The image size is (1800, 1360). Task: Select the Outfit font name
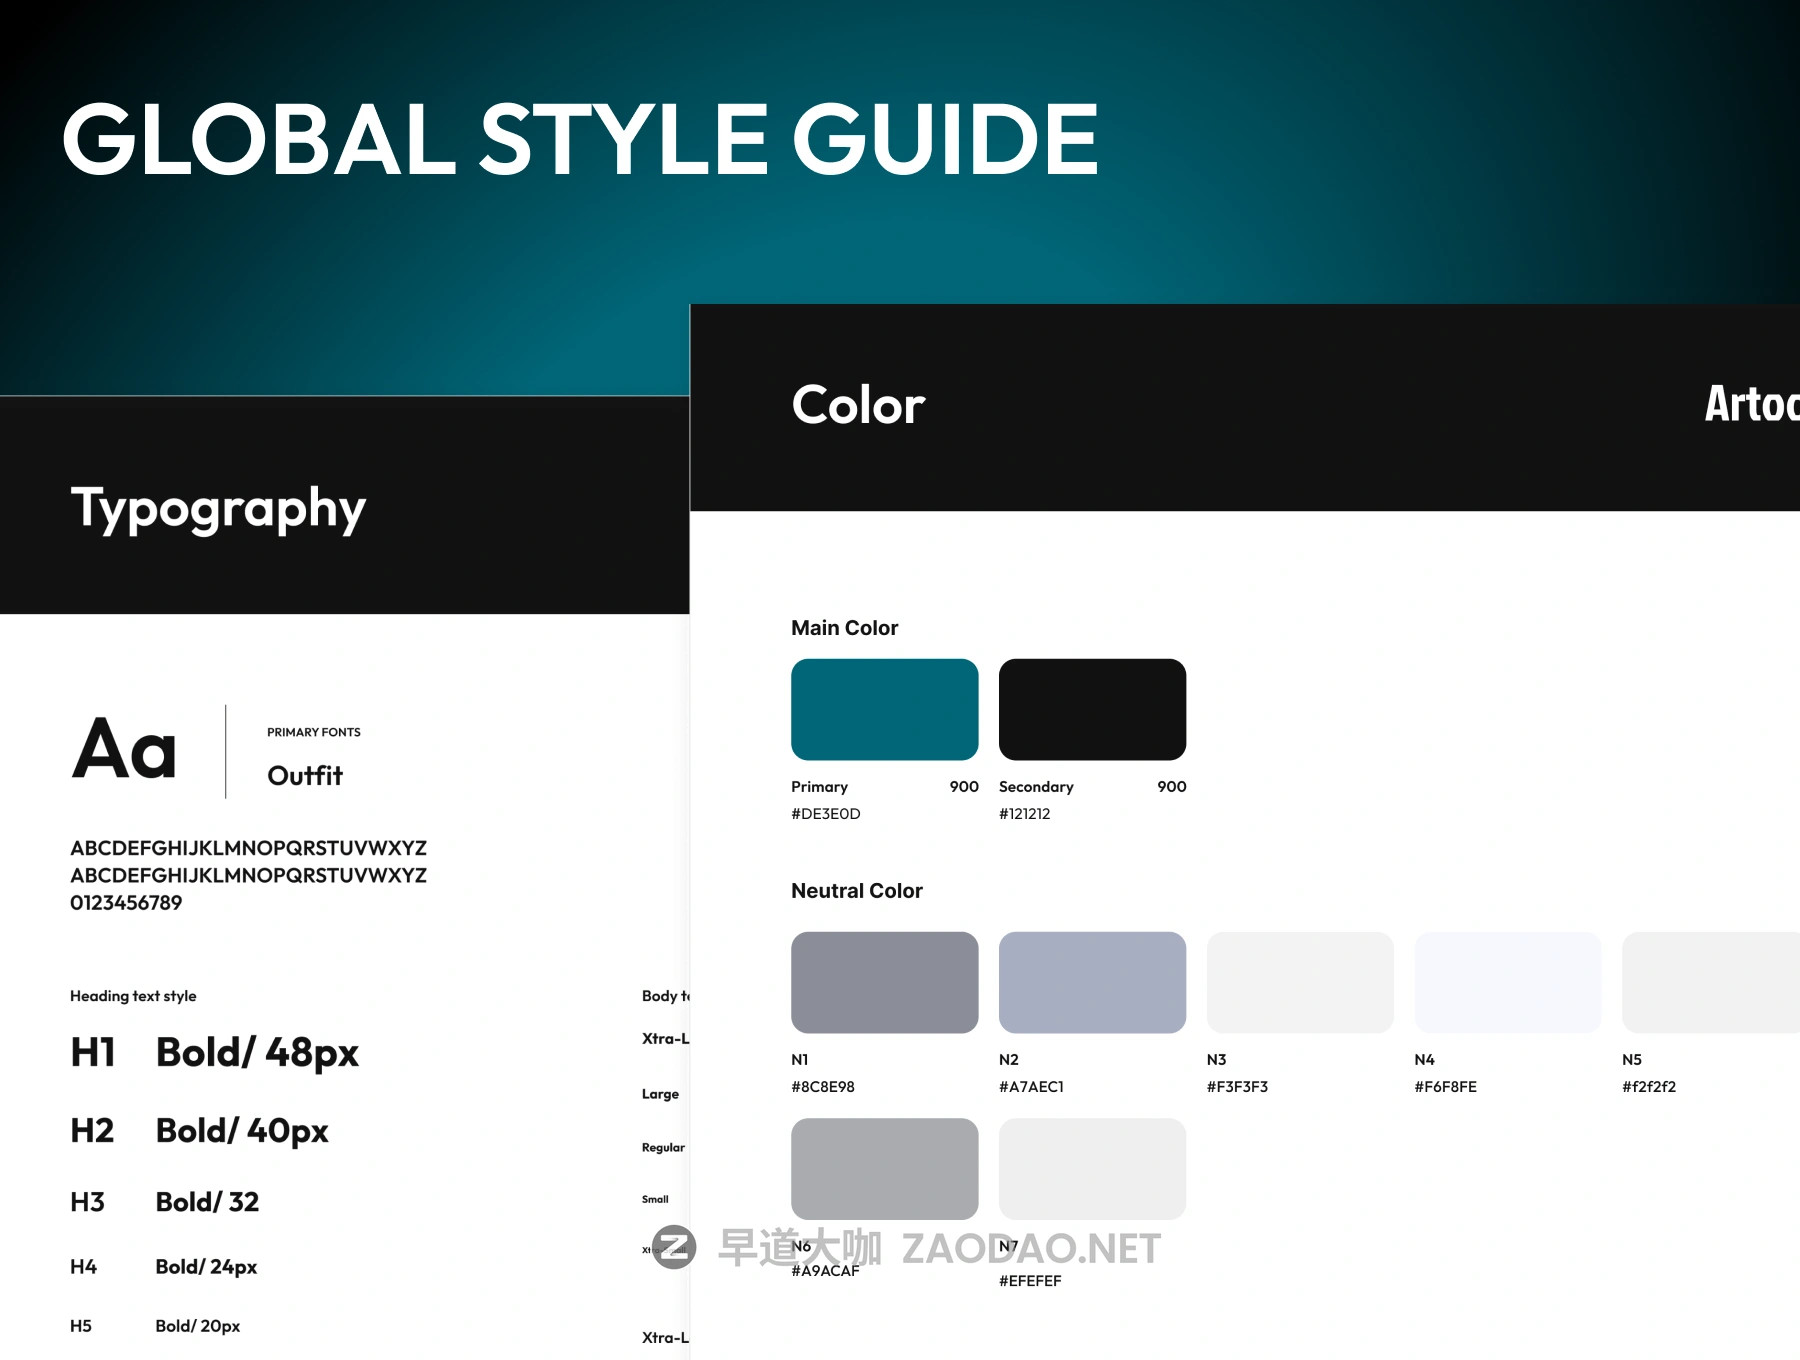[305, 776]
